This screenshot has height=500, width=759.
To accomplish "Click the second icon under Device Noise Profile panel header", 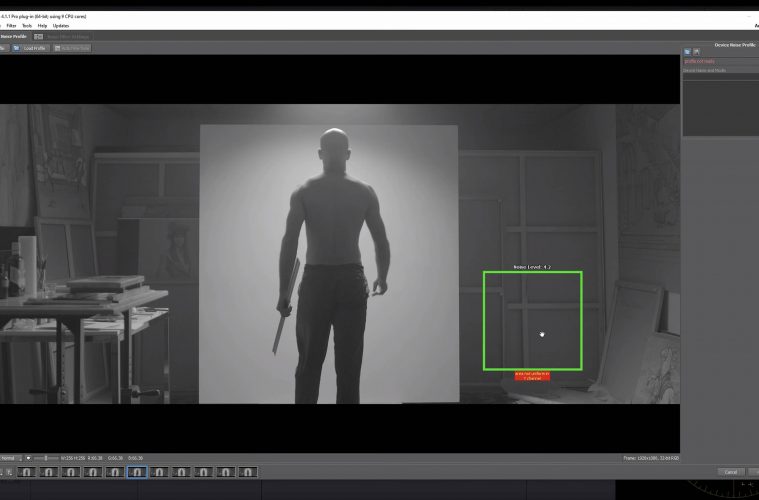I will 696,51.
